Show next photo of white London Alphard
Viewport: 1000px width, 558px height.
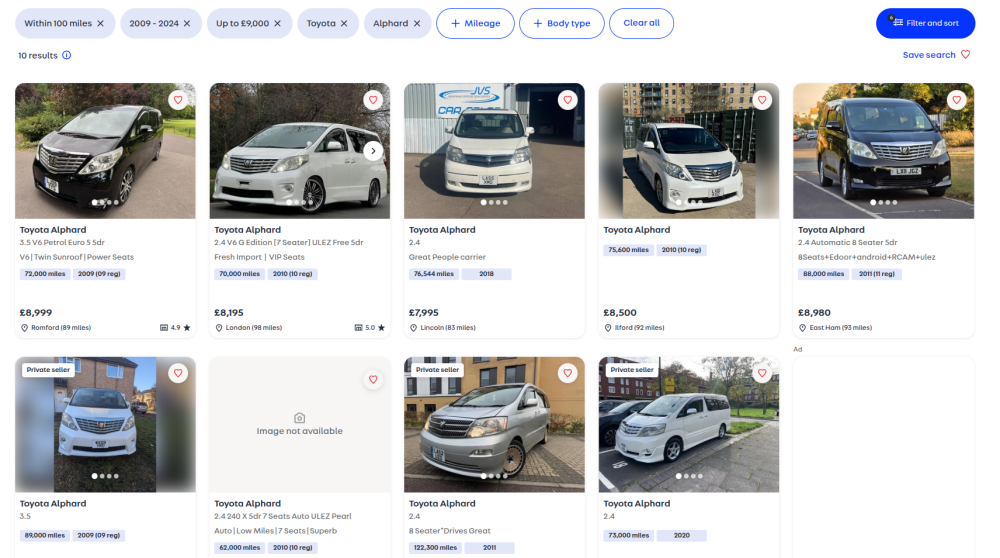pos(373,151)
